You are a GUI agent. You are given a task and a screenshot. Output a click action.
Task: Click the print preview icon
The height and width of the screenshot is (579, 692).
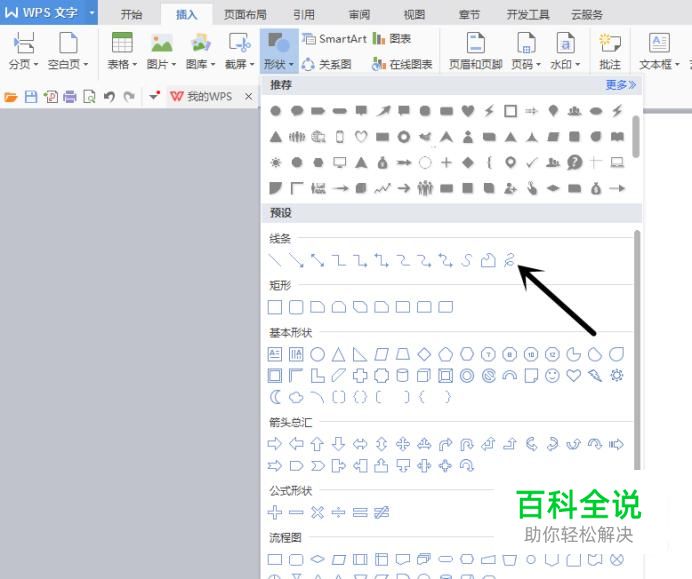coord(89,96)
